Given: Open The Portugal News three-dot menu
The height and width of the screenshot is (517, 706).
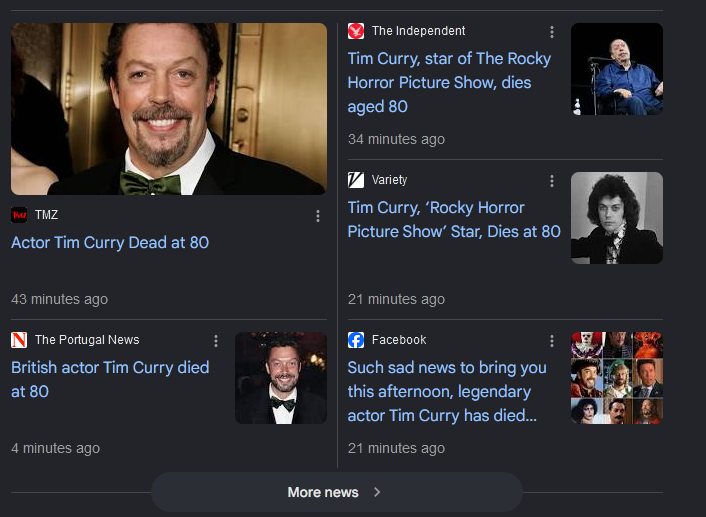Looking at the screenshot, I should (216, 341).
